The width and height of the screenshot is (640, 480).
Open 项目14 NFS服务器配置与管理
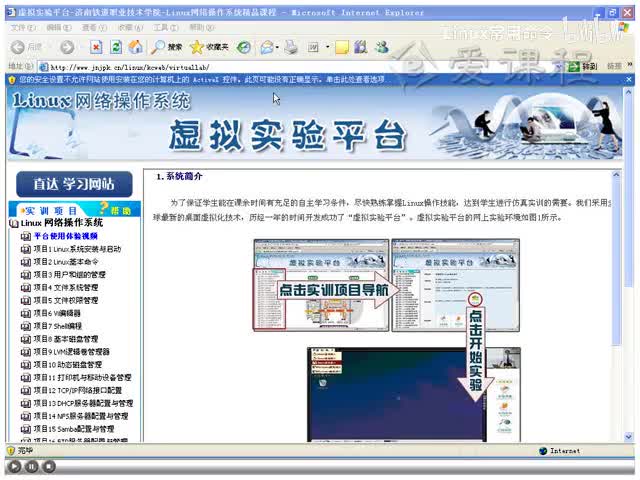pos(81,416)
